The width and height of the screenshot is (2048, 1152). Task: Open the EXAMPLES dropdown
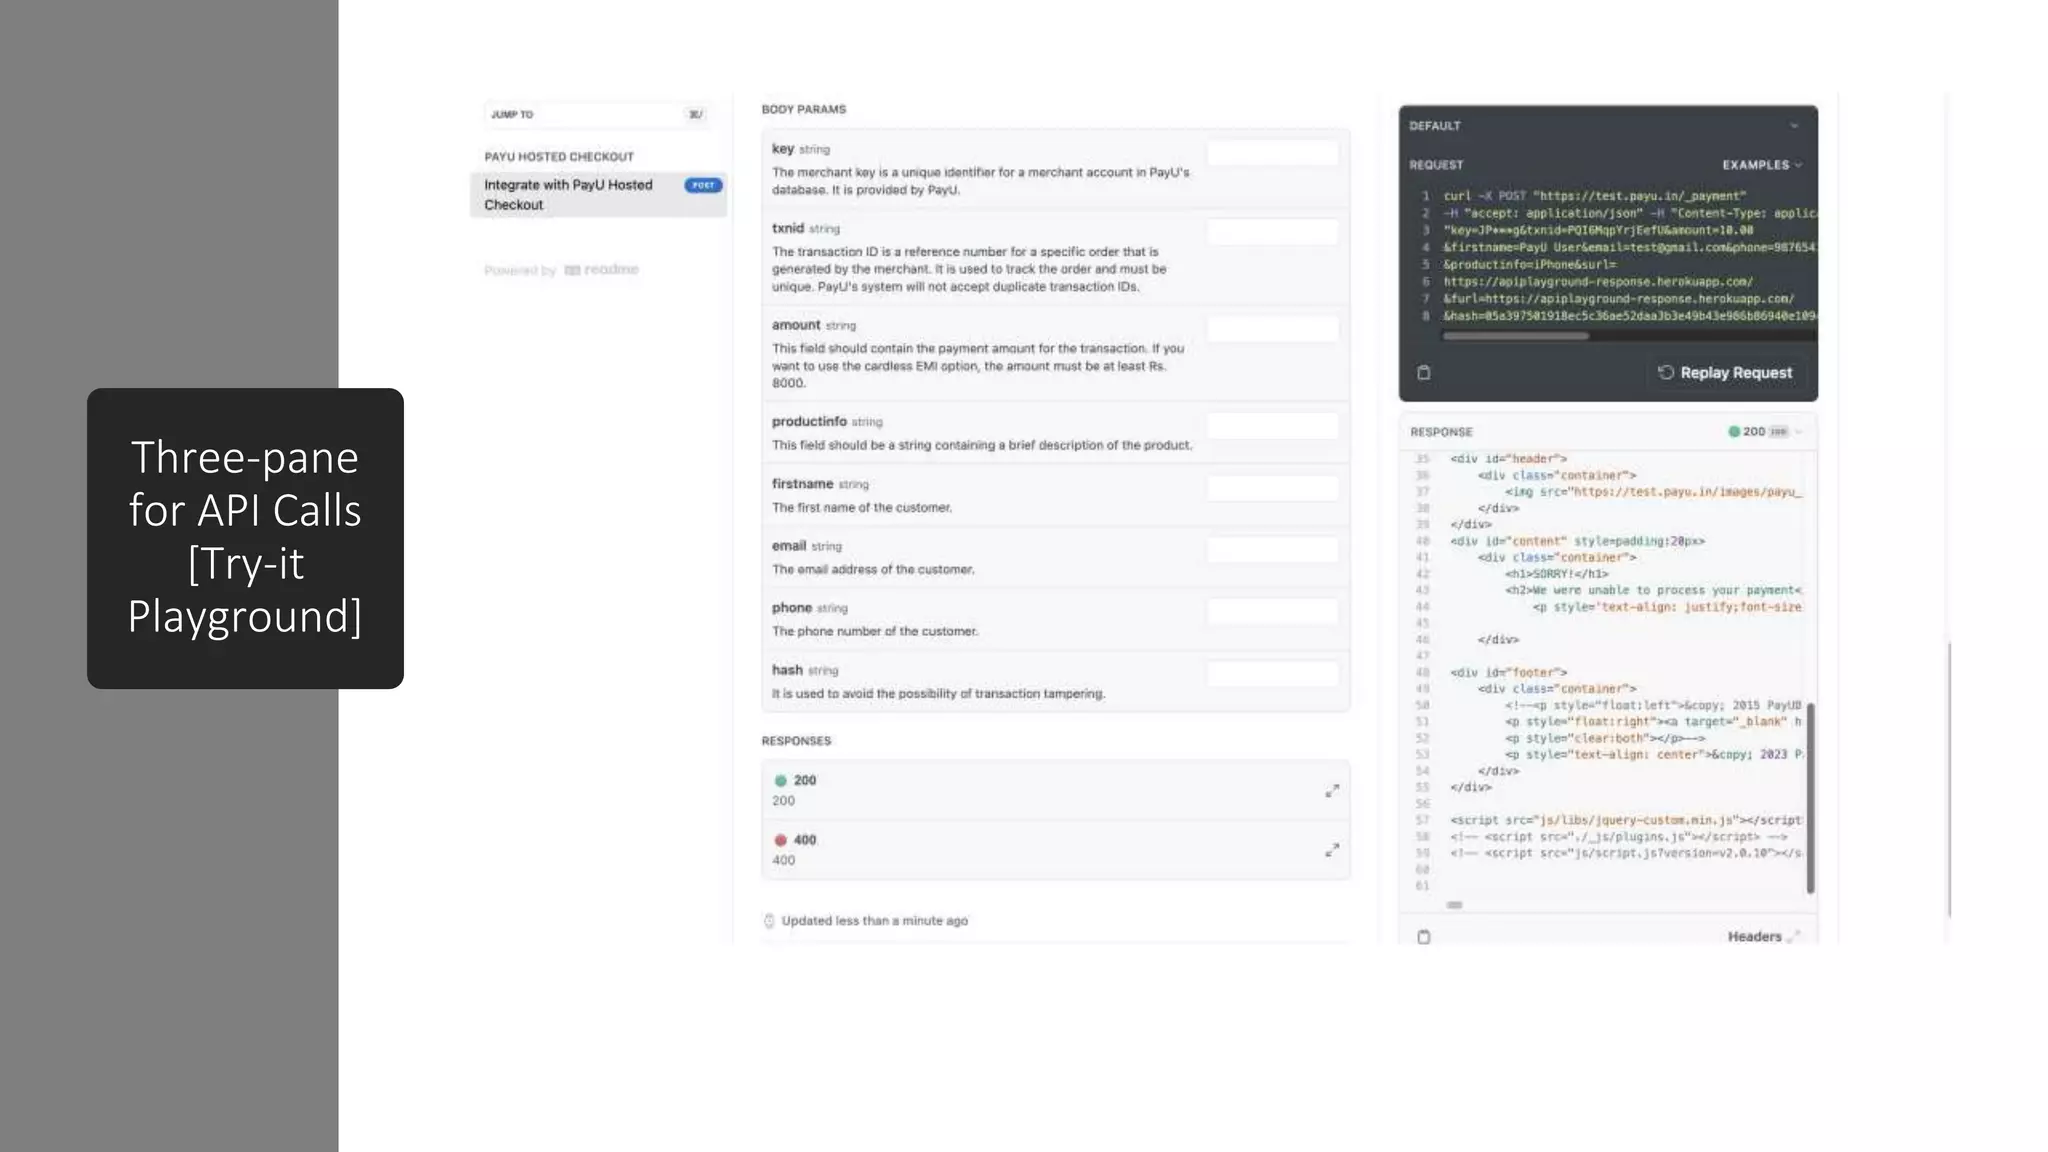tap(1762, 165)
